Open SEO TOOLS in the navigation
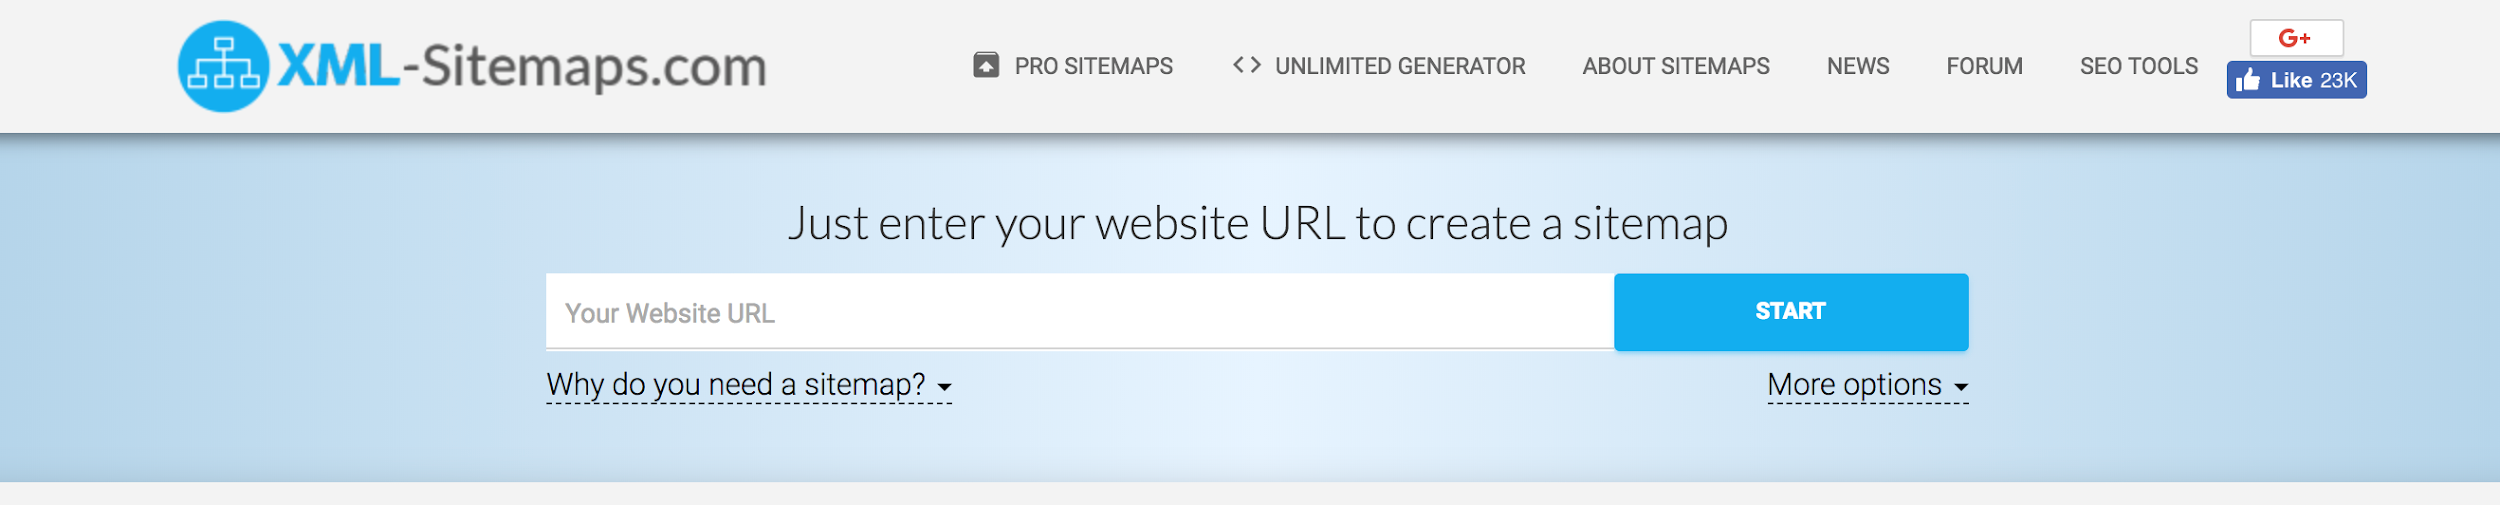The image size is (2500, 505). pos(2139,66)
